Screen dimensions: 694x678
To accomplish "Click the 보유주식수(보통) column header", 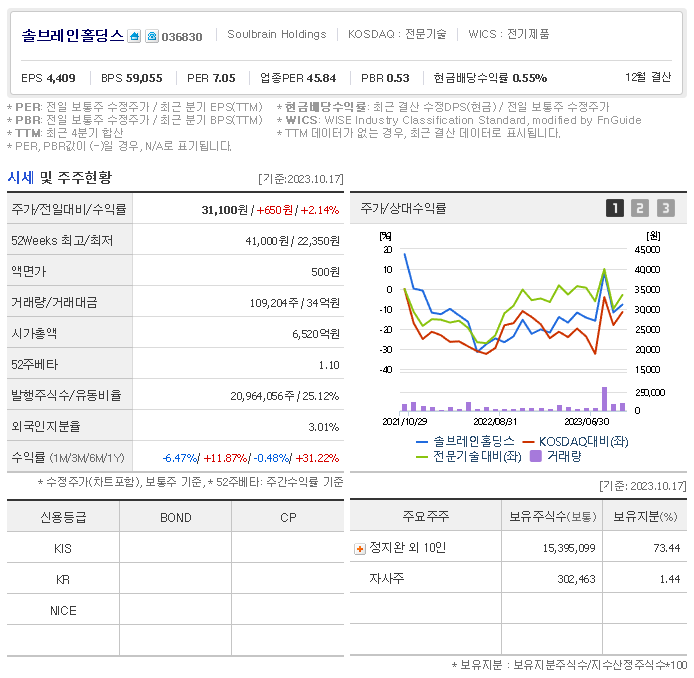I will [552, 516].
